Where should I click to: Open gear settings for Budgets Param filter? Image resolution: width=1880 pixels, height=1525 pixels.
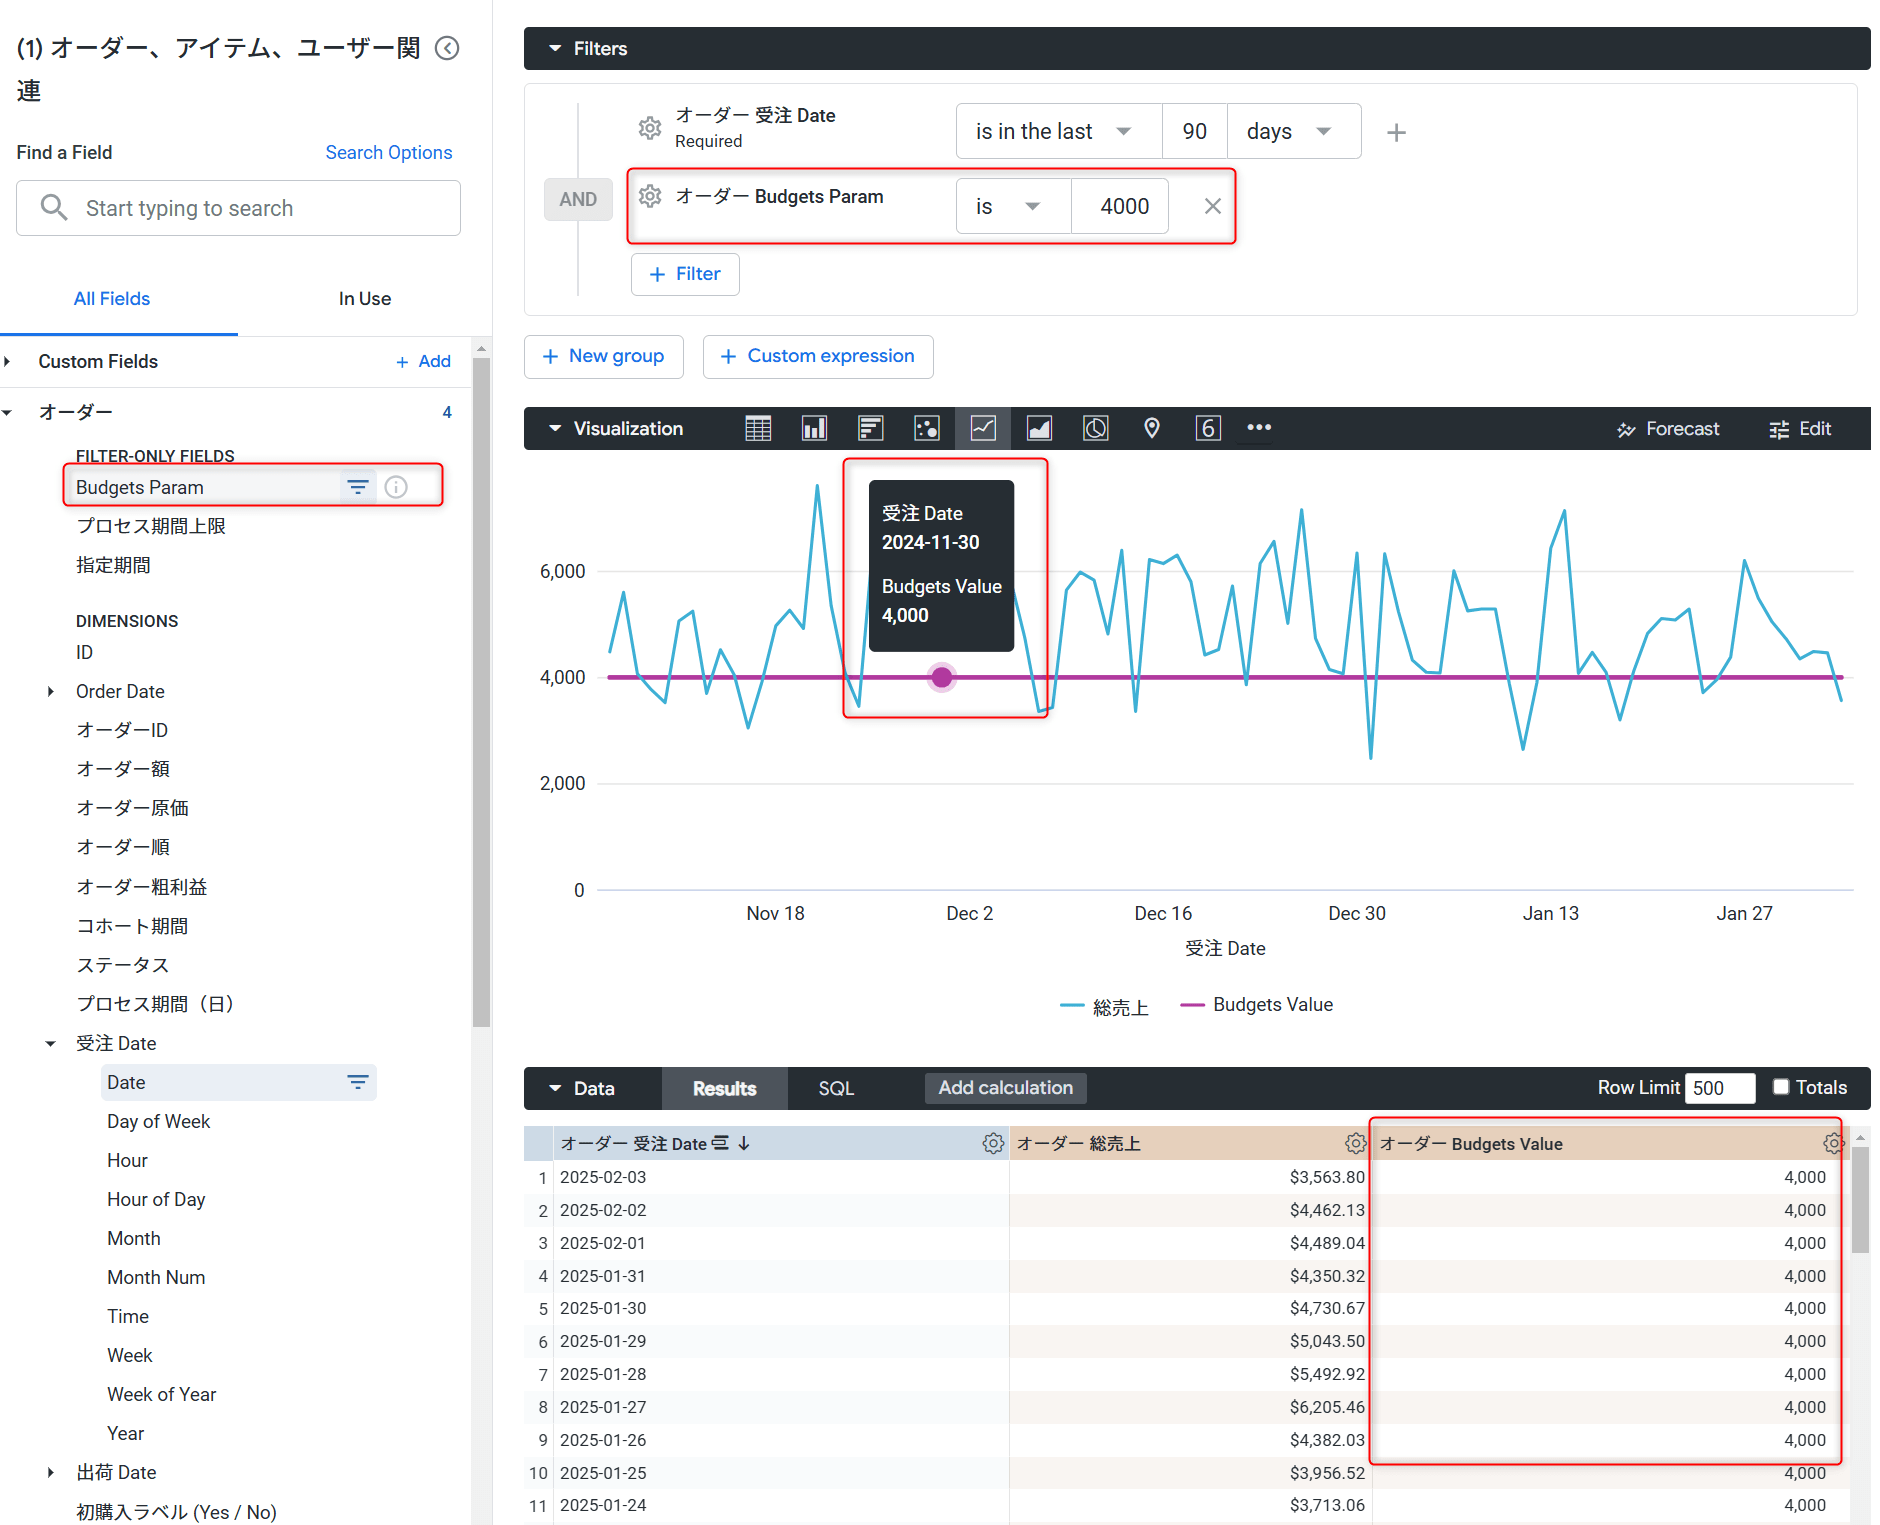(x=650, y=196)
